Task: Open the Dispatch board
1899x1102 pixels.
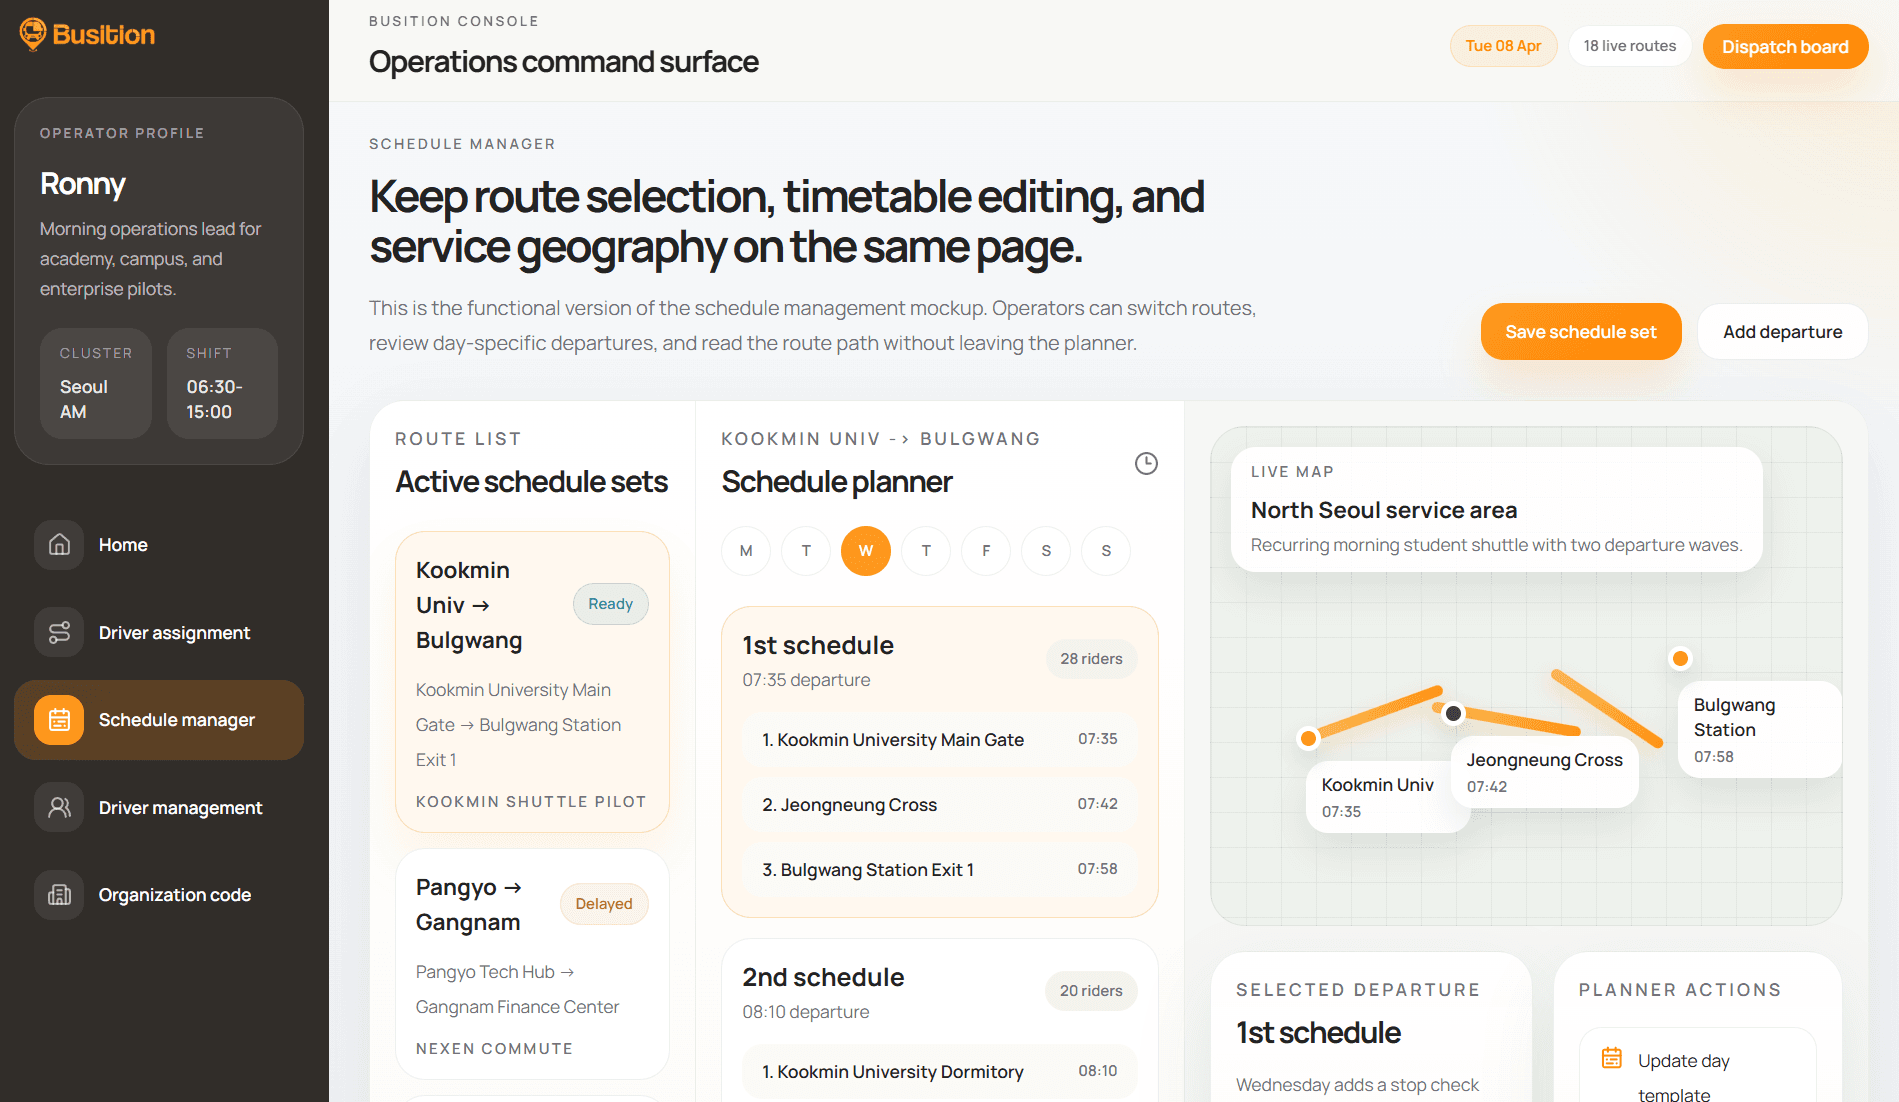Action: pos(1785,46)
